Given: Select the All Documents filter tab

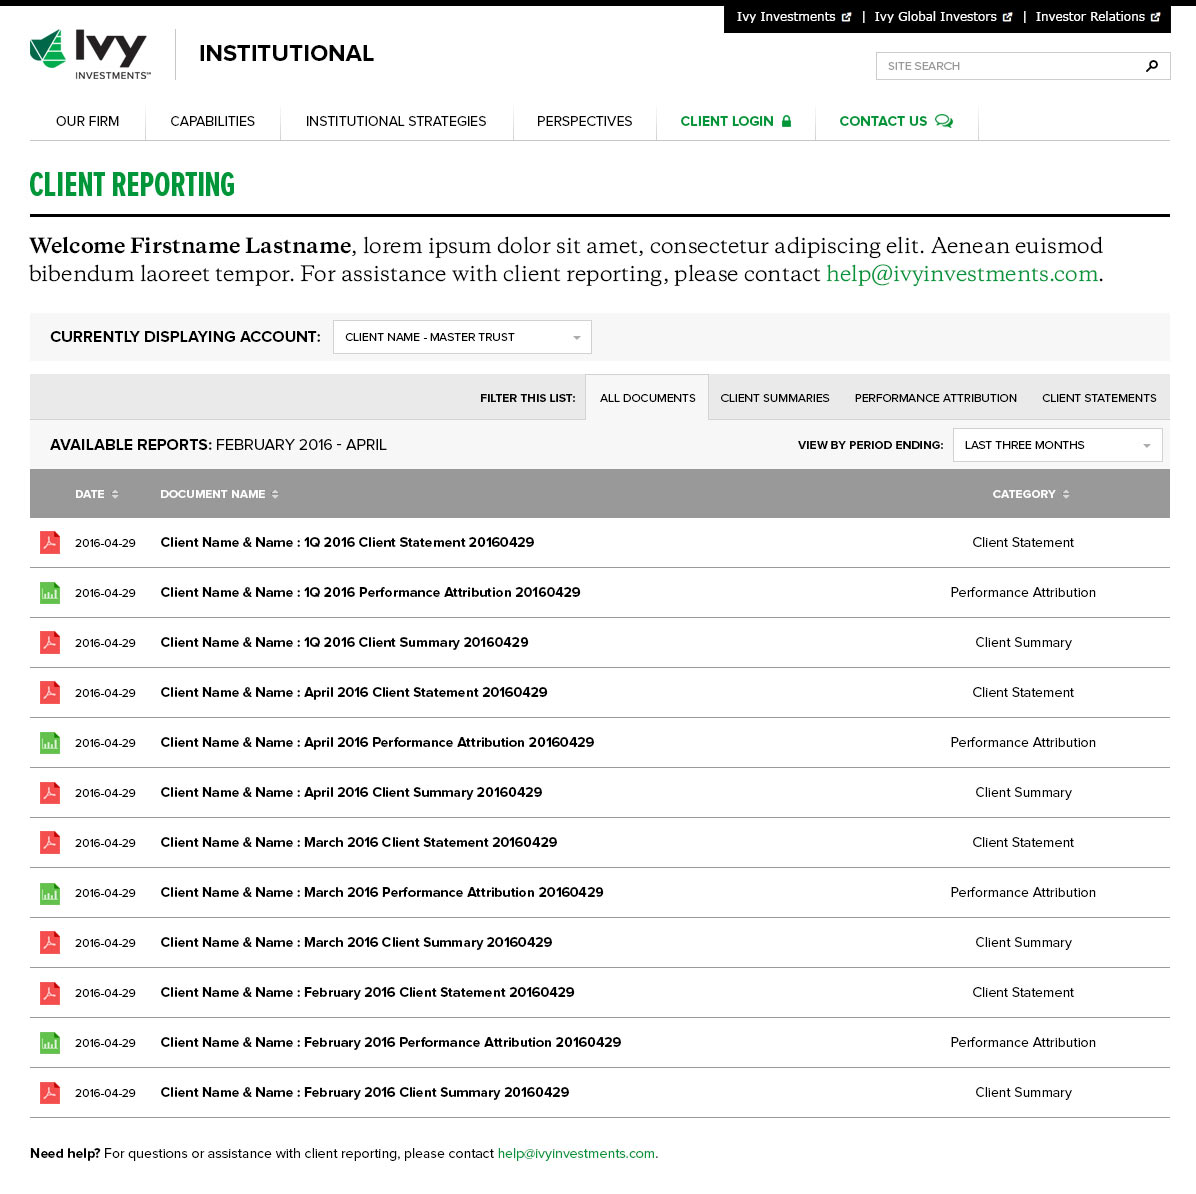Looking at the screenshot, I should click(647, 397).
